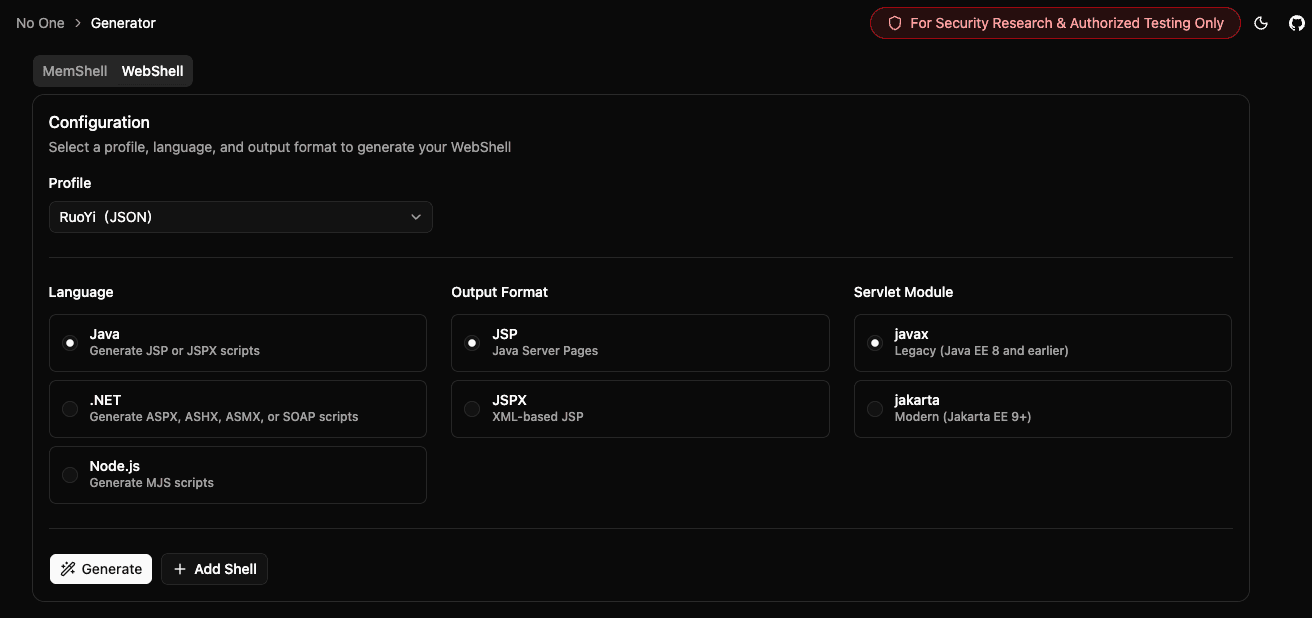
Task: Toggle dark mode with the moon icon
Action: [x=1260, y=22]
